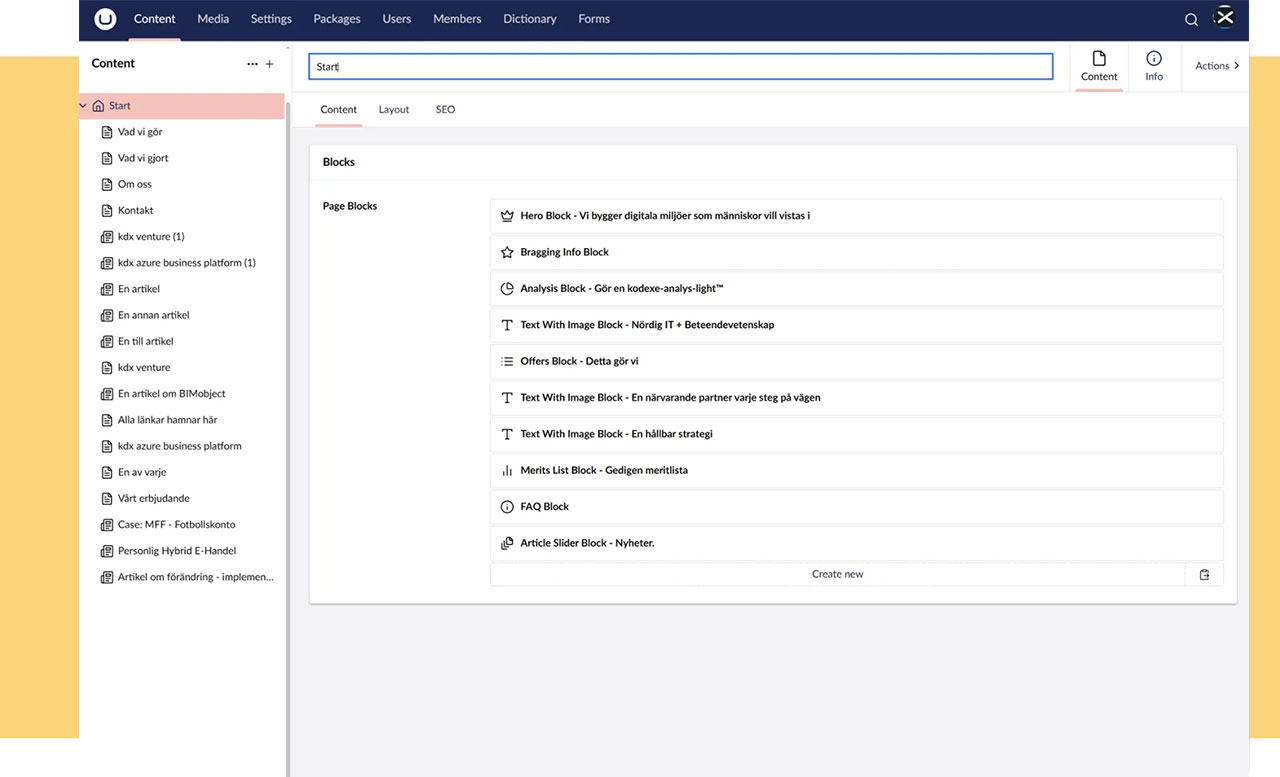Select En till artikel in the tree

[146, 342]
